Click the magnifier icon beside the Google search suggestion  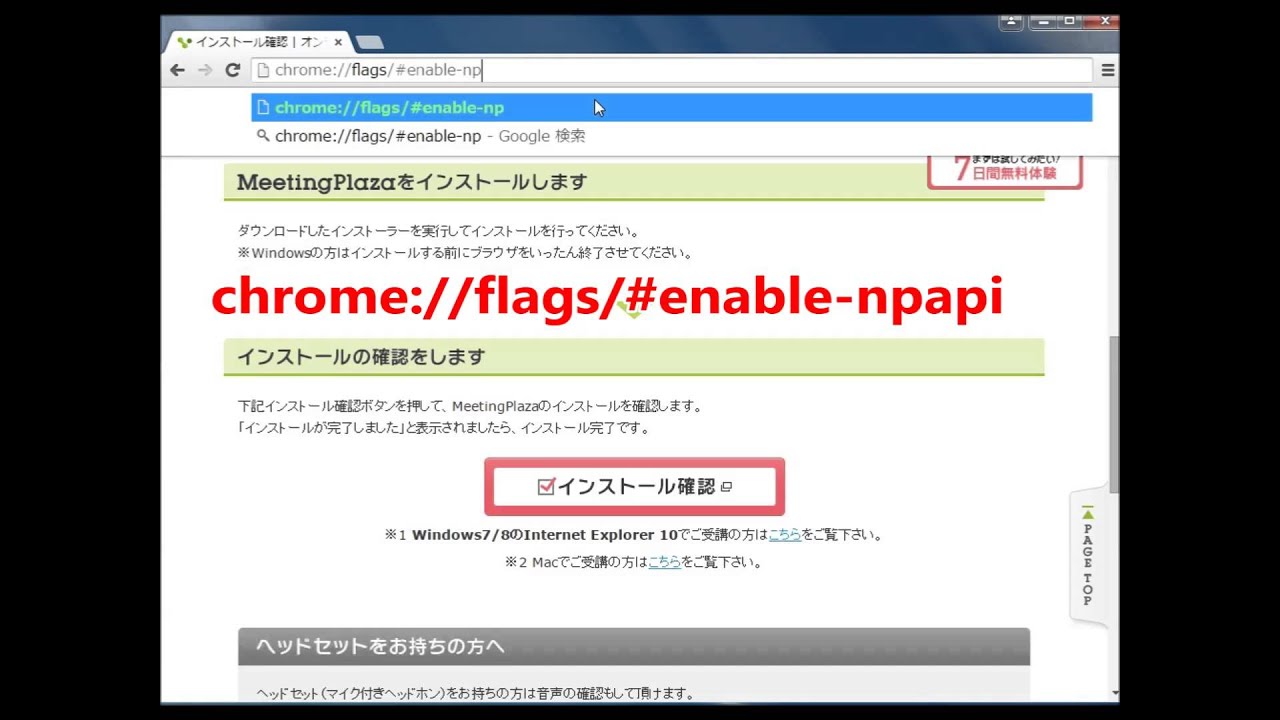click(x=263, y=135)
